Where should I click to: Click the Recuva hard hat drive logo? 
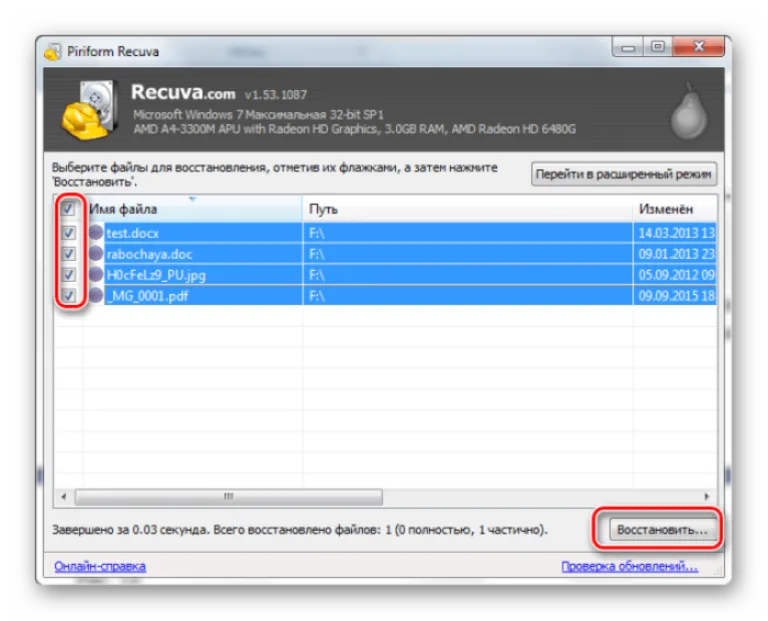90,110
